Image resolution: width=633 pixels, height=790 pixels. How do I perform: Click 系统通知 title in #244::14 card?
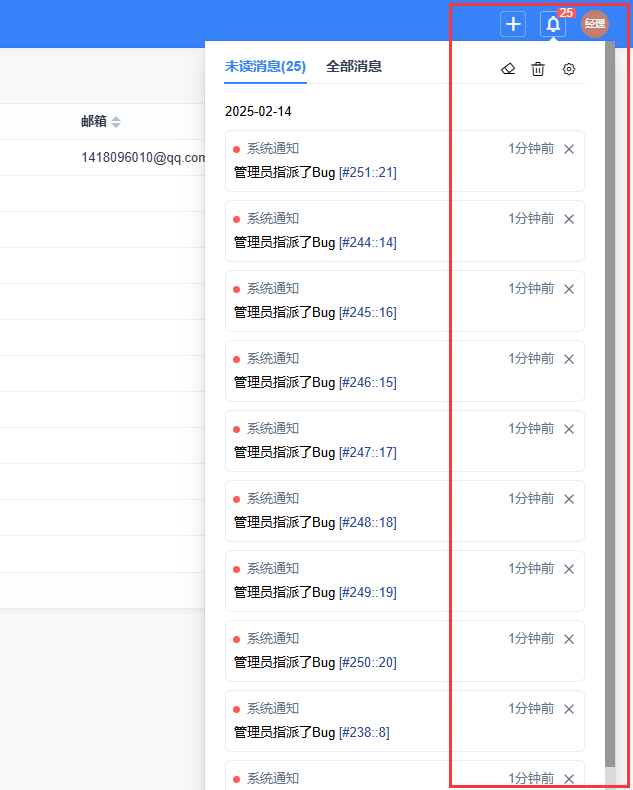pos(273,219)
